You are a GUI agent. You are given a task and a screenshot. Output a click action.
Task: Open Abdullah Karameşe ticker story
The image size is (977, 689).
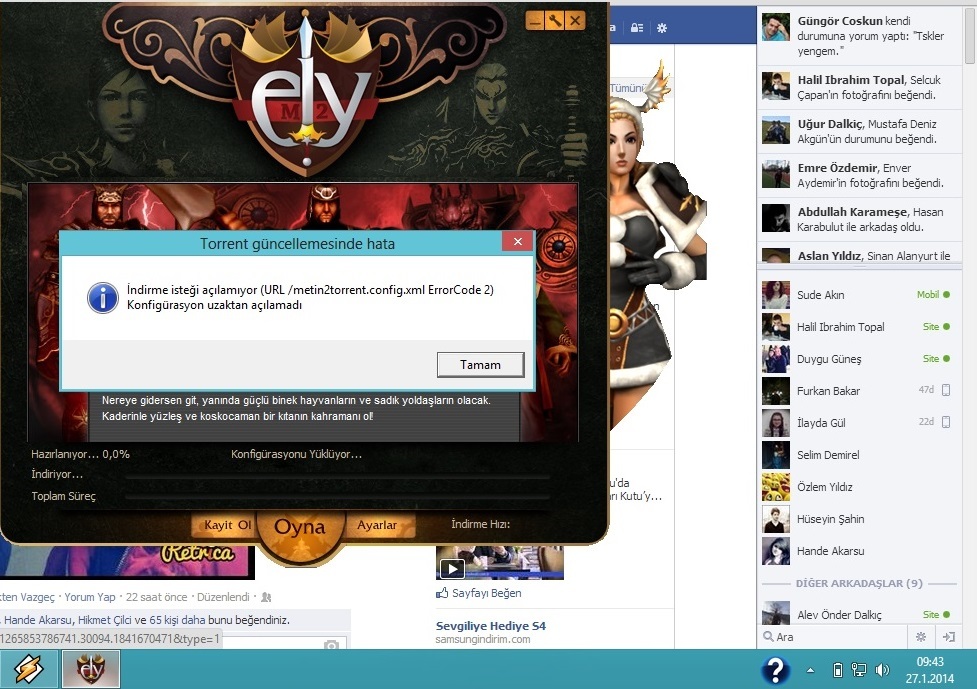(x=859, y=219)
